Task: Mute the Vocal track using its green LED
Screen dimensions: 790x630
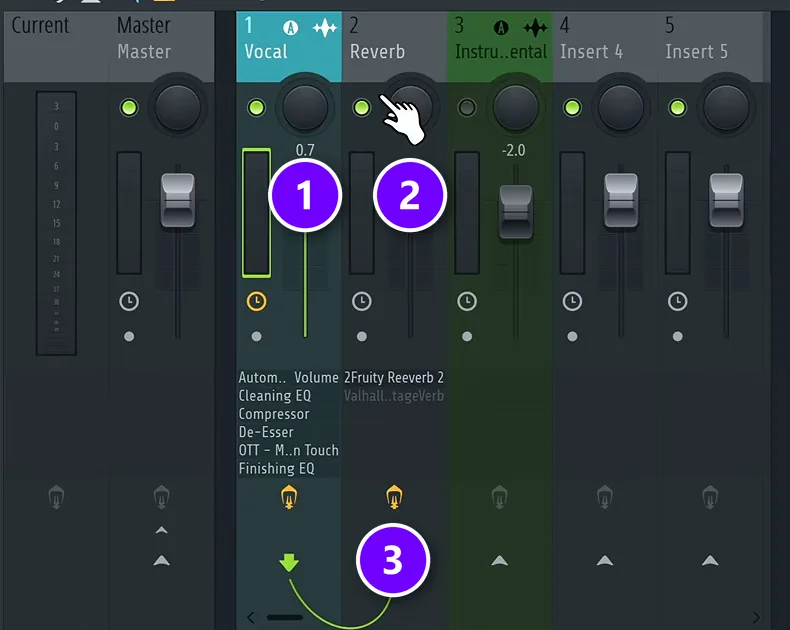Action: click(x=256, y=107)
